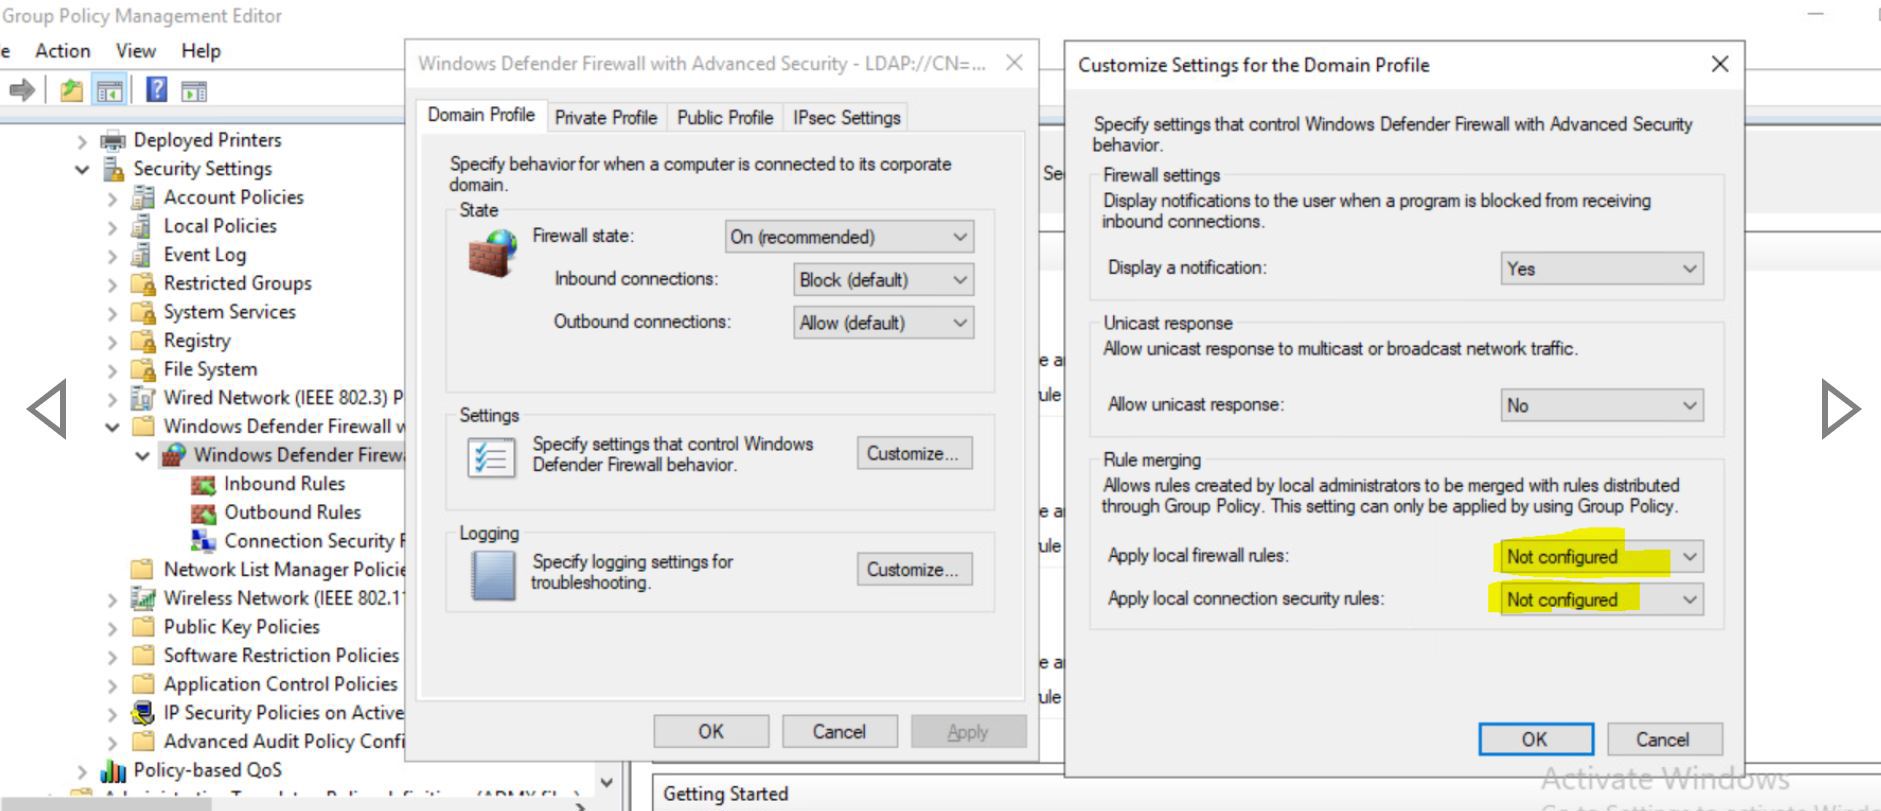
Task: Open the Inbound connections dropdown
Action: (883, 280)
